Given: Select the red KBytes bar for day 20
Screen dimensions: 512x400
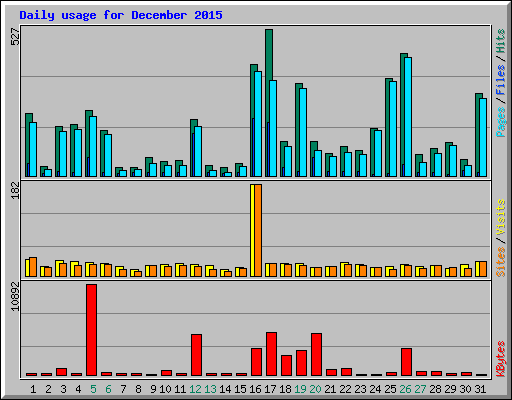Looking at the screenshot, I should (317, 354).
